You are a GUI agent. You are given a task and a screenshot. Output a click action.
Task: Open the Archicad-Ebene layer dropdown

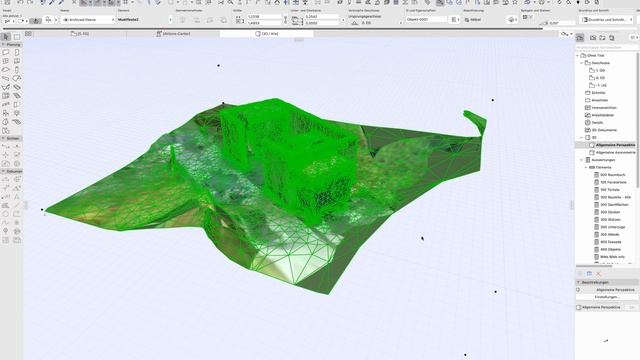coord(88,20)
